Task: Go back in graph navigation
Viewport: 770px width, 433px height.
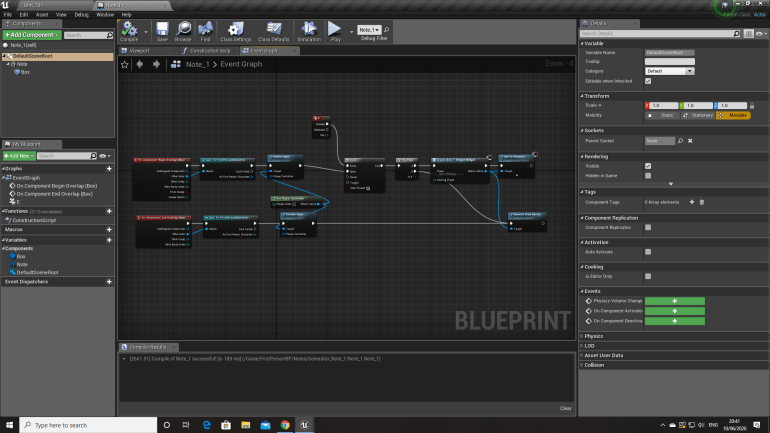Action: 140,64
